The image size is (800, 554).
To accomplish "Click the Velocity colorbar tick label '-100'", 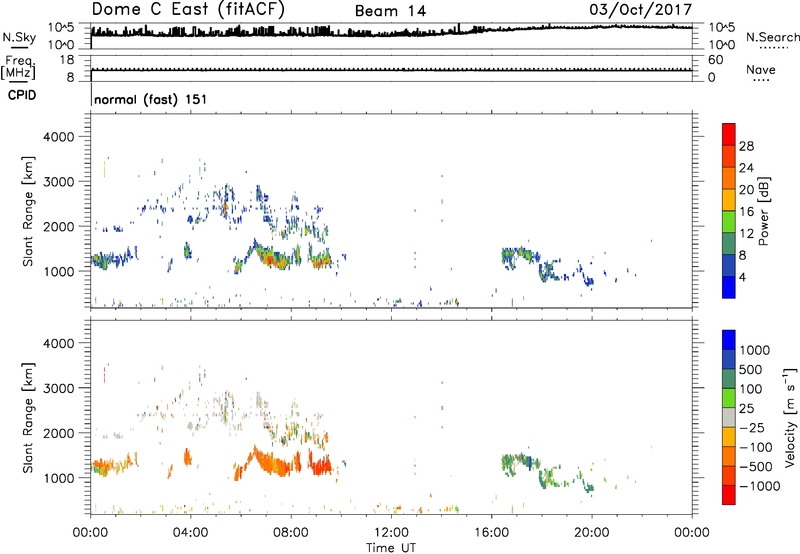I will [x=755, y=447].
